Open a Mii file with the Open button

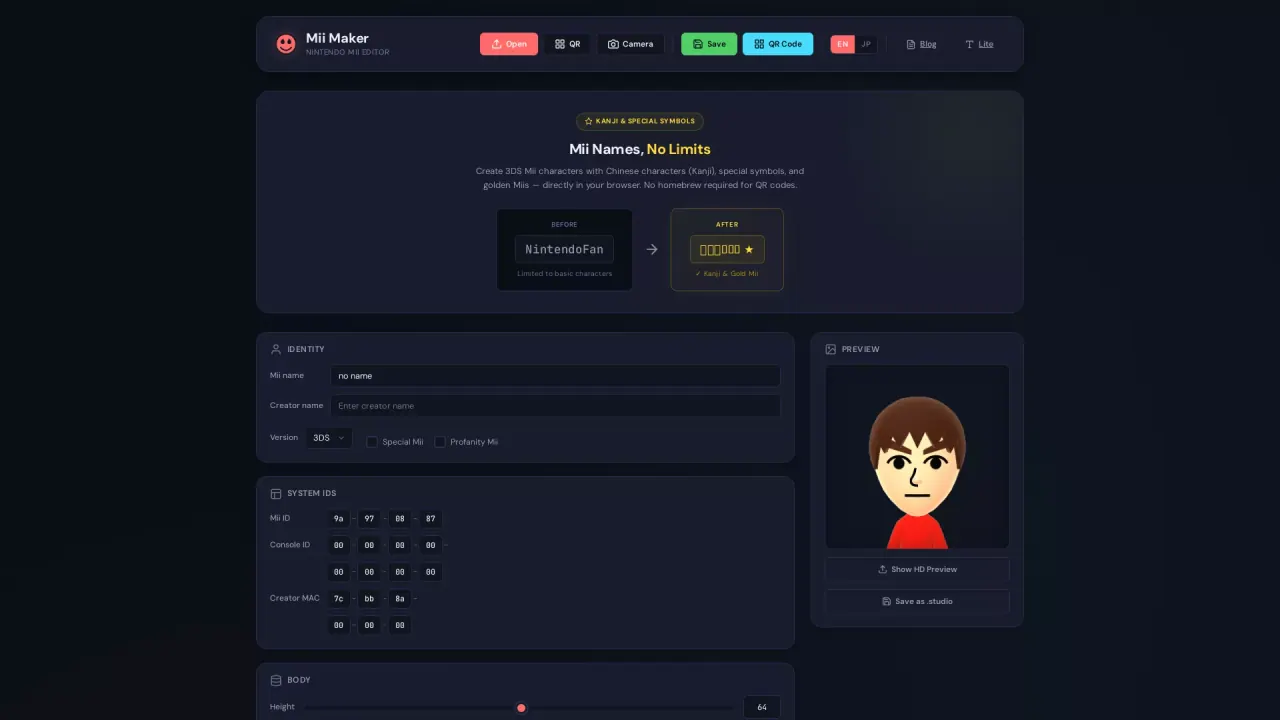pos(509,44)
